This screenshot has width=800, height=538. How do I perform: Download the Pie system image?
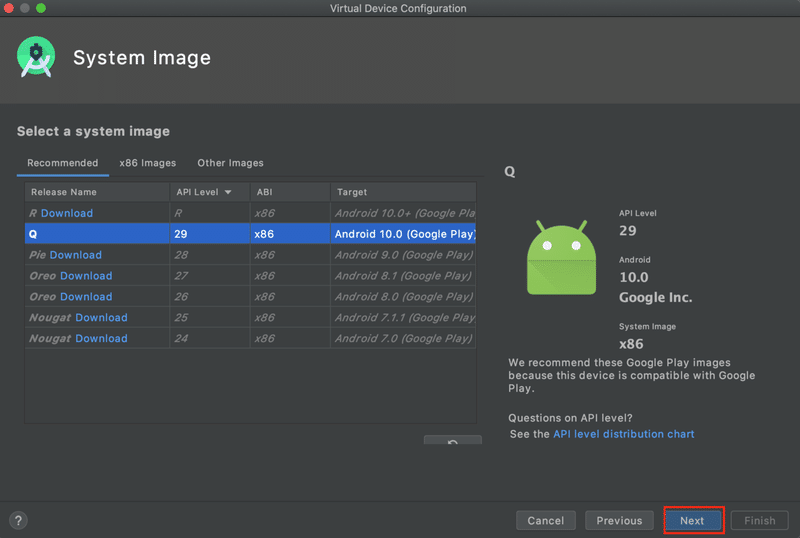pyautogui.click(x=76, y=255)
